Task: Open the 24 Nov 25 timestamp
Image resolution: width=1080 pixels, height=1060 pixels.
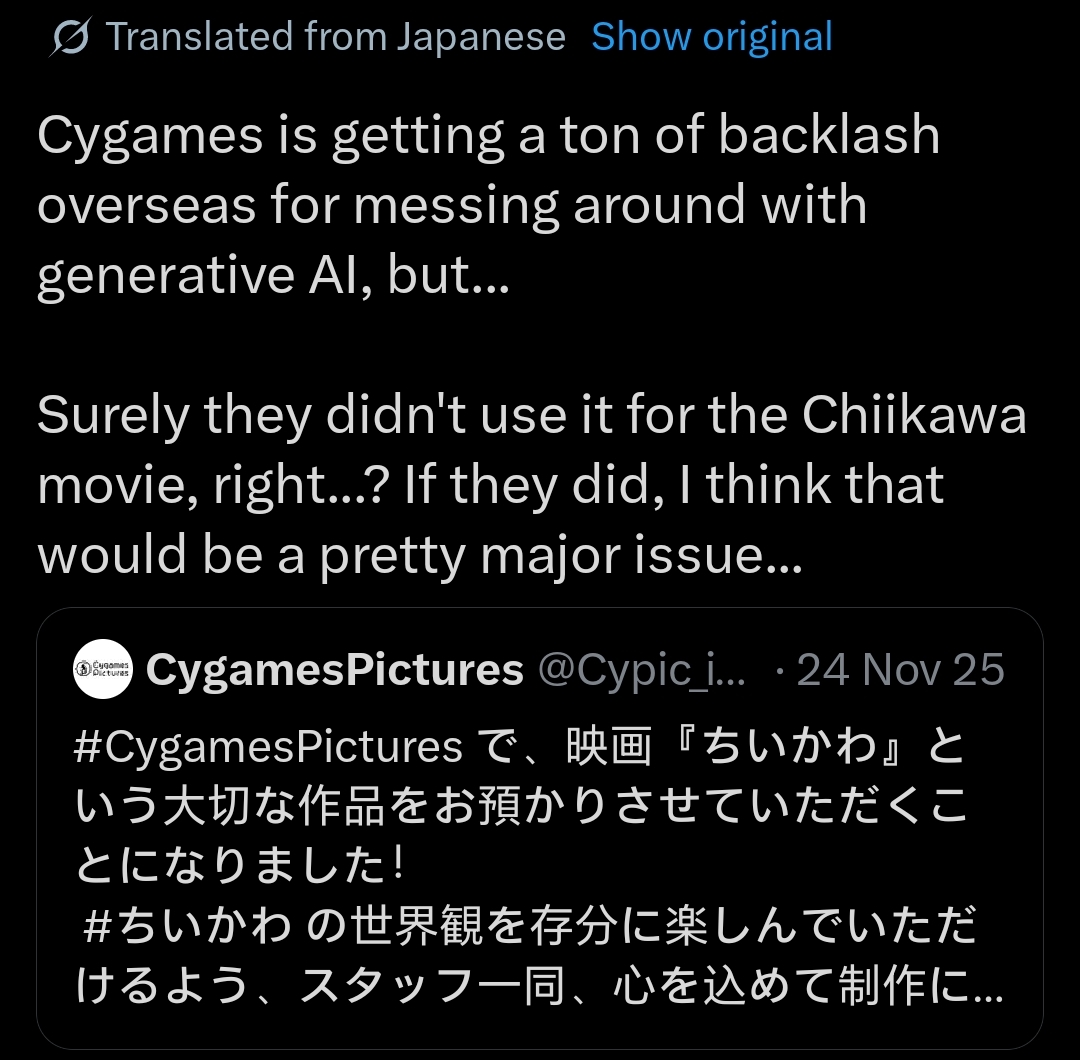Action: pyautogui.click(x=900, y=669)
